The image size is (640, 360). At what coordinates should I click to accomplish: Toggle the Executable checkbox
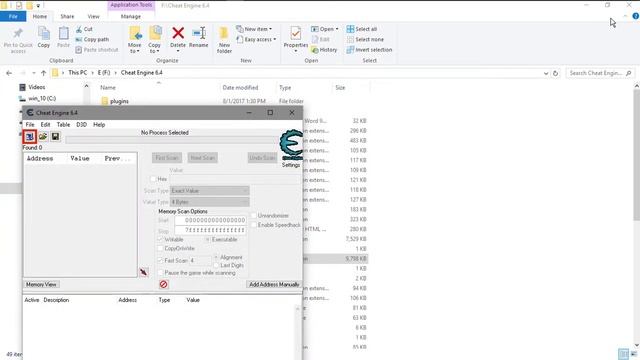(207, 240)
